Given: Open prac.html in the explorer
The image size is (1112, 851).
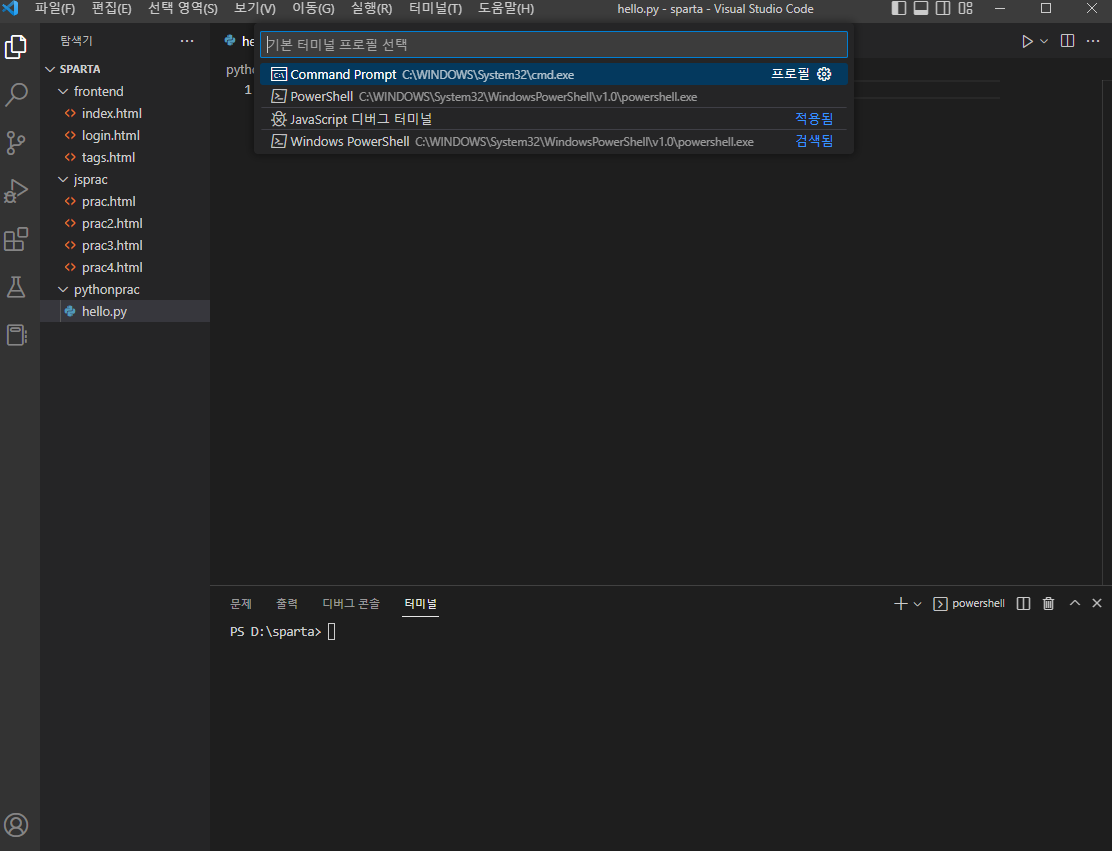Looking at the screenshot, I should click(x=125, y=201).
